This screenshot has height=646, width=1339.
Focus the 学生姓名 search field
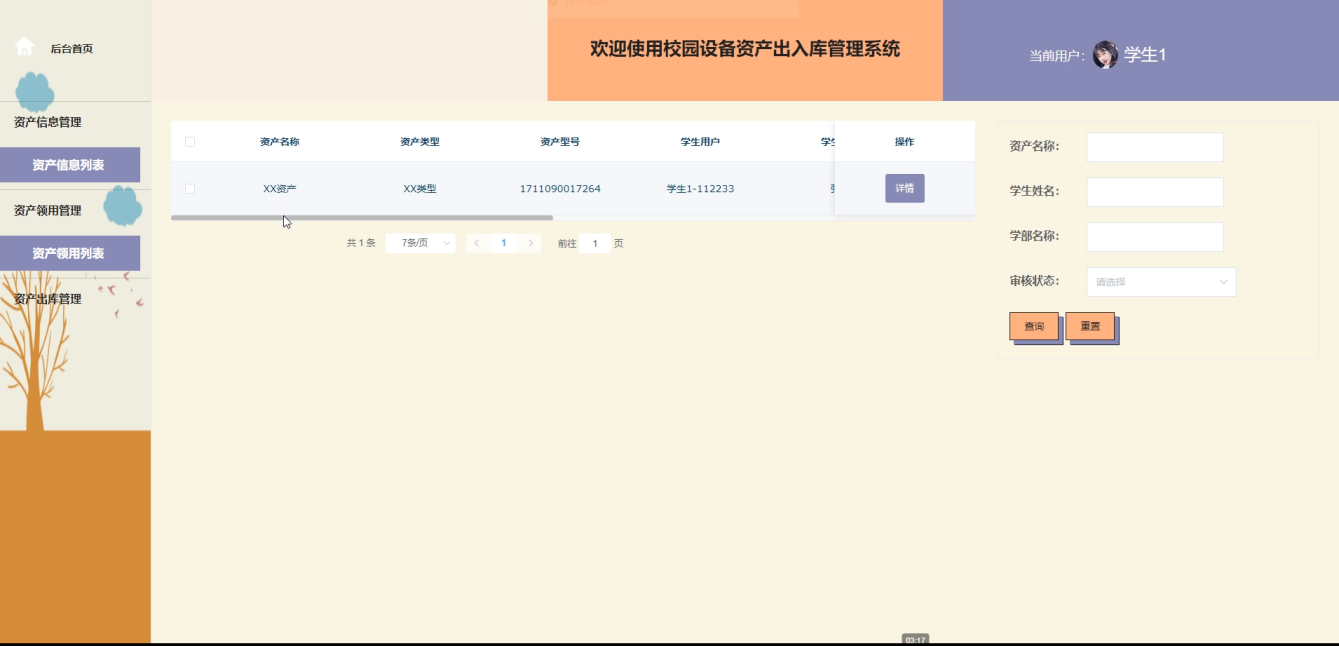point(1155,192)
